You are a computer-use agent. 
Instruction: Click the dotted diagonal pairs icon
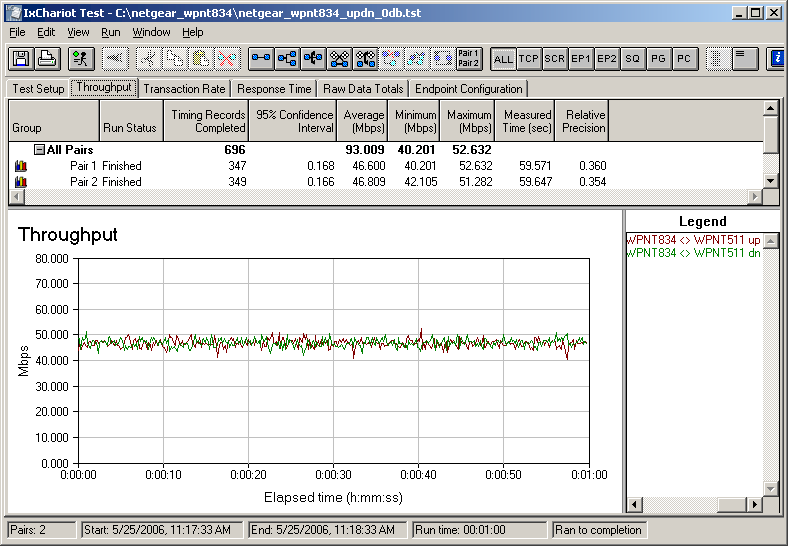coord(417,59)
